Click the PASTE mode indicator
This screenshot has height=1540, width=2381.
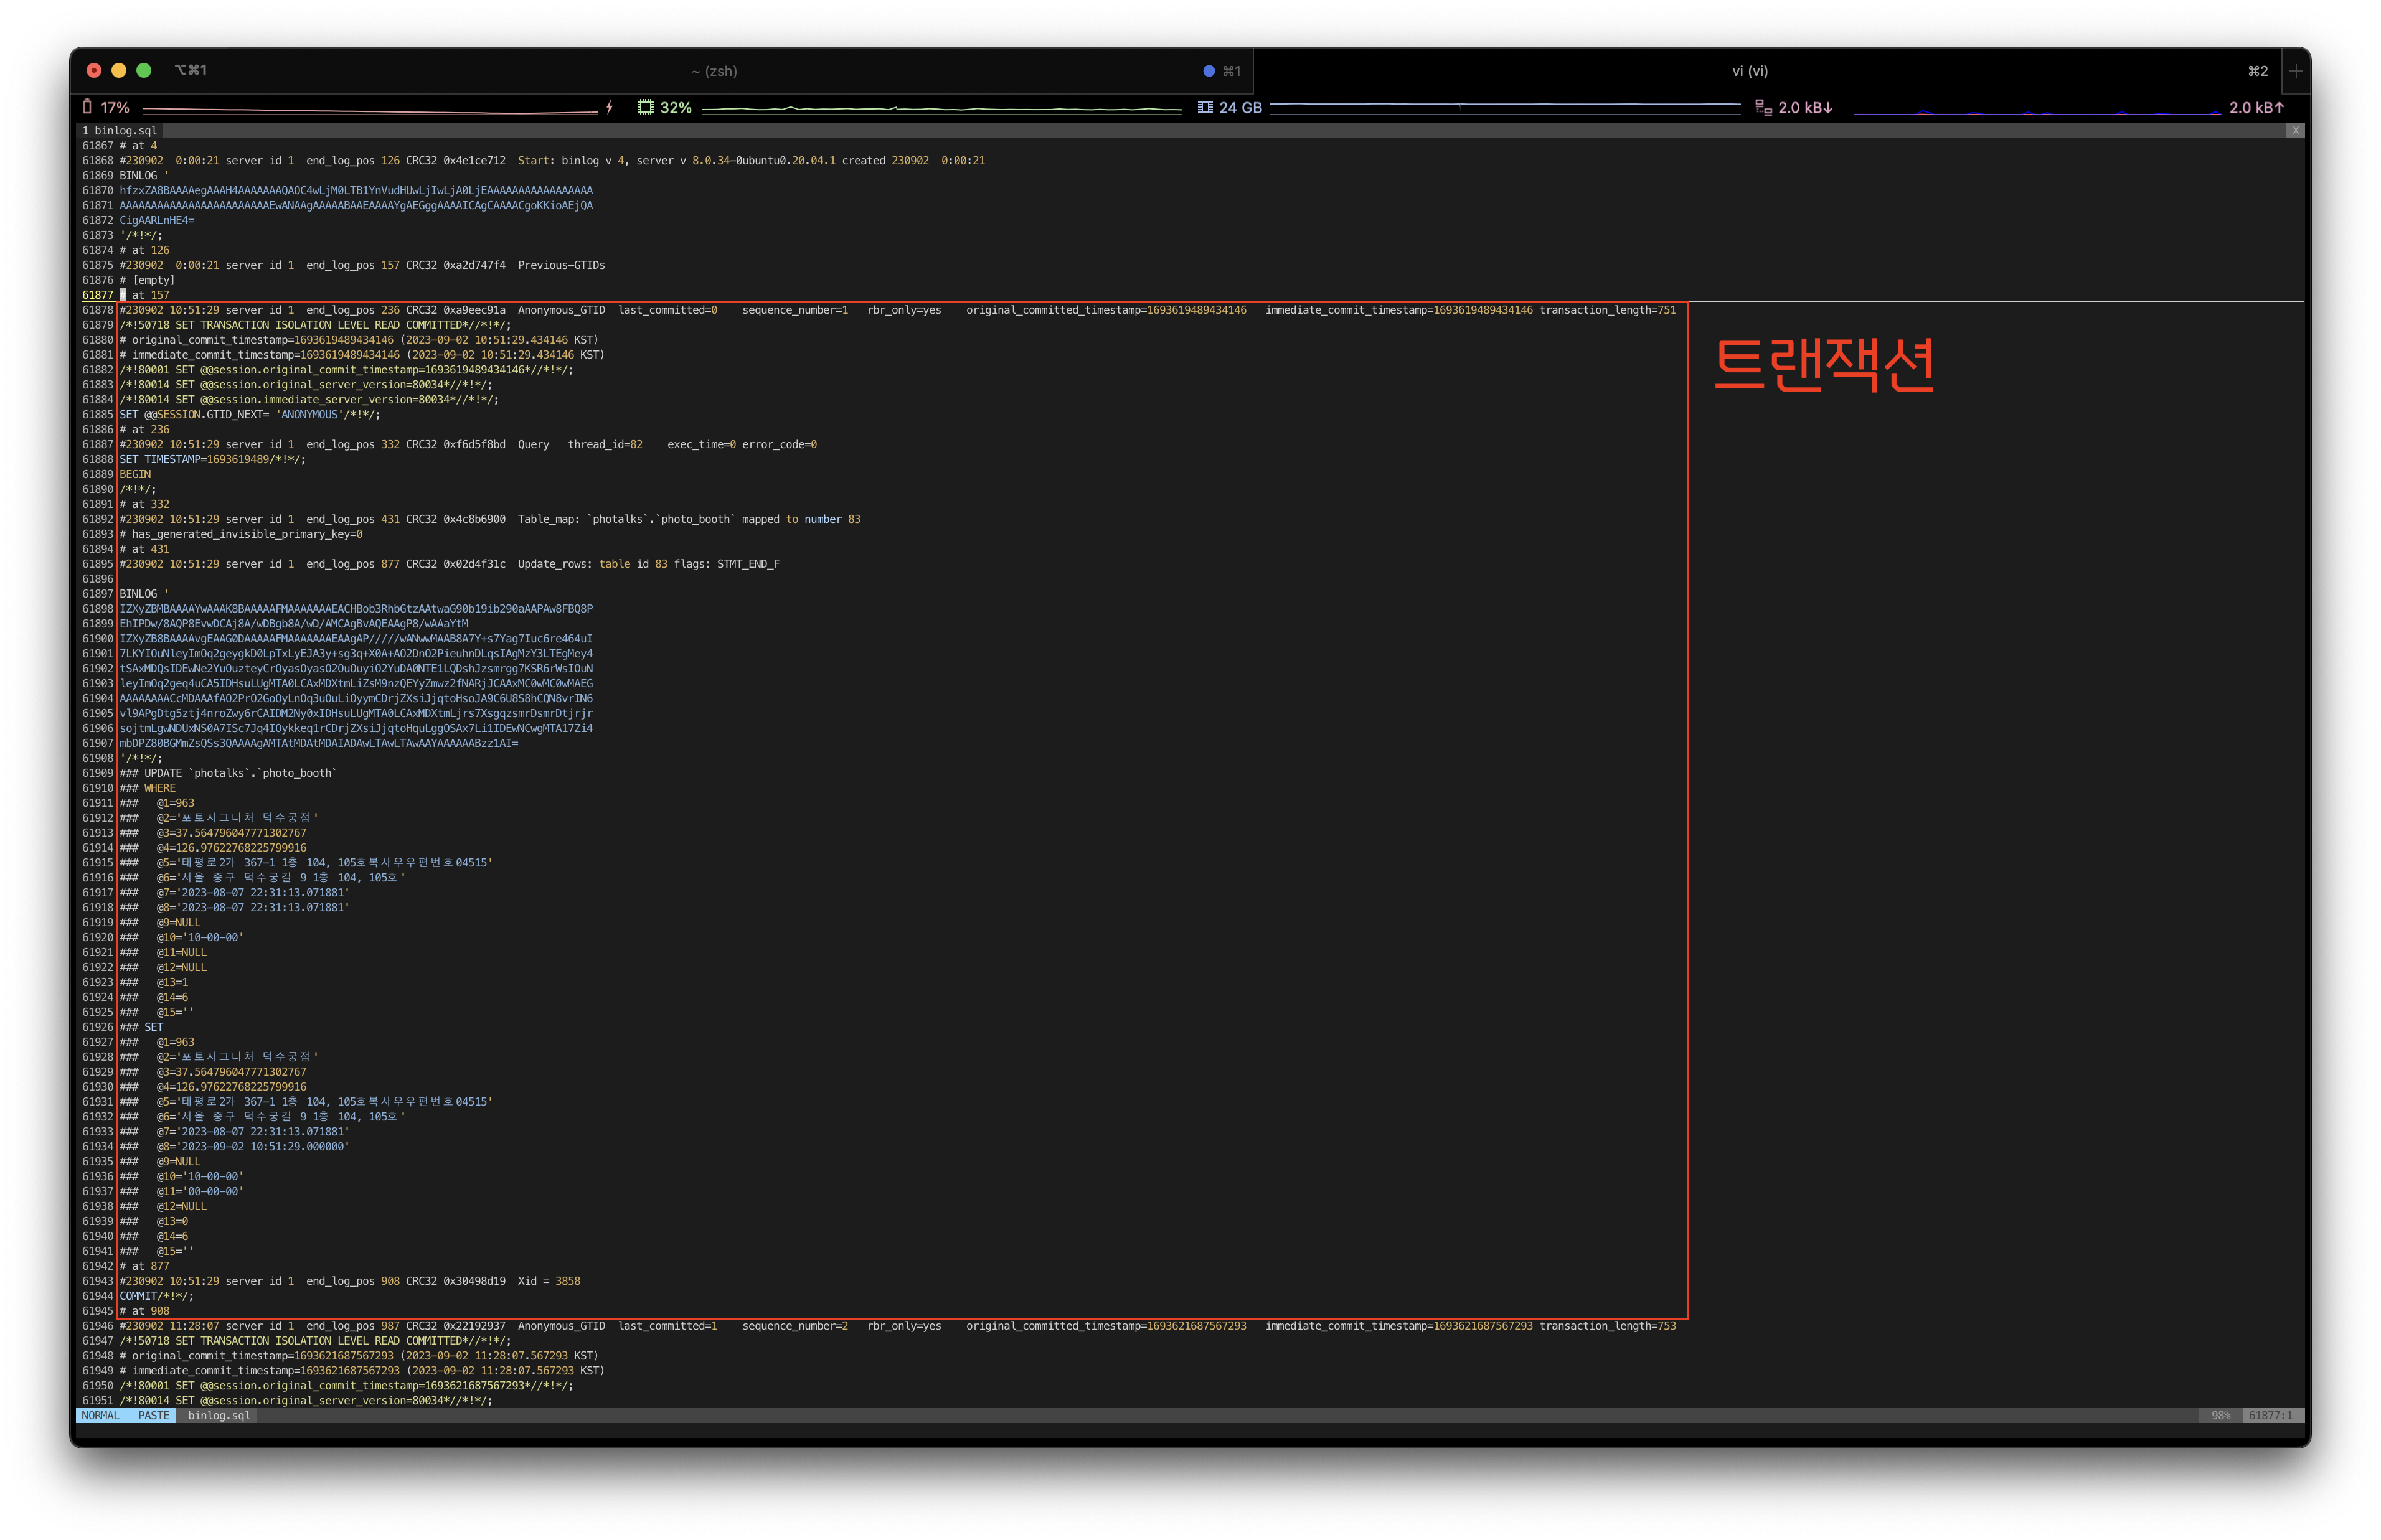click(x=154, y=1415)
